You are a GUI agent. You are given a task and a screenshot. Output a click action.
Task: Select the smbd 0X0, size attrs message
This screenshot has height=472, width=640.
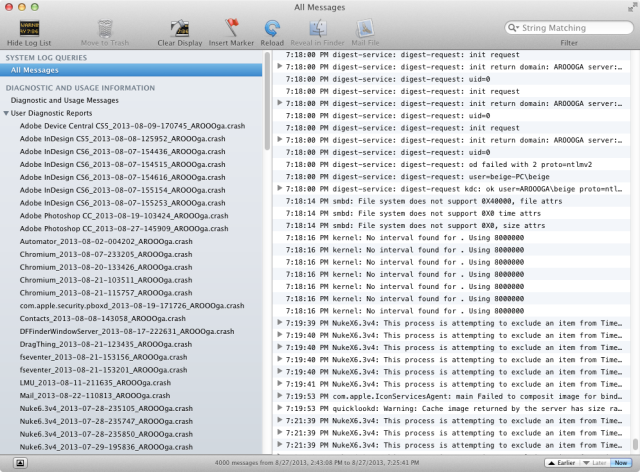point(451,225)
